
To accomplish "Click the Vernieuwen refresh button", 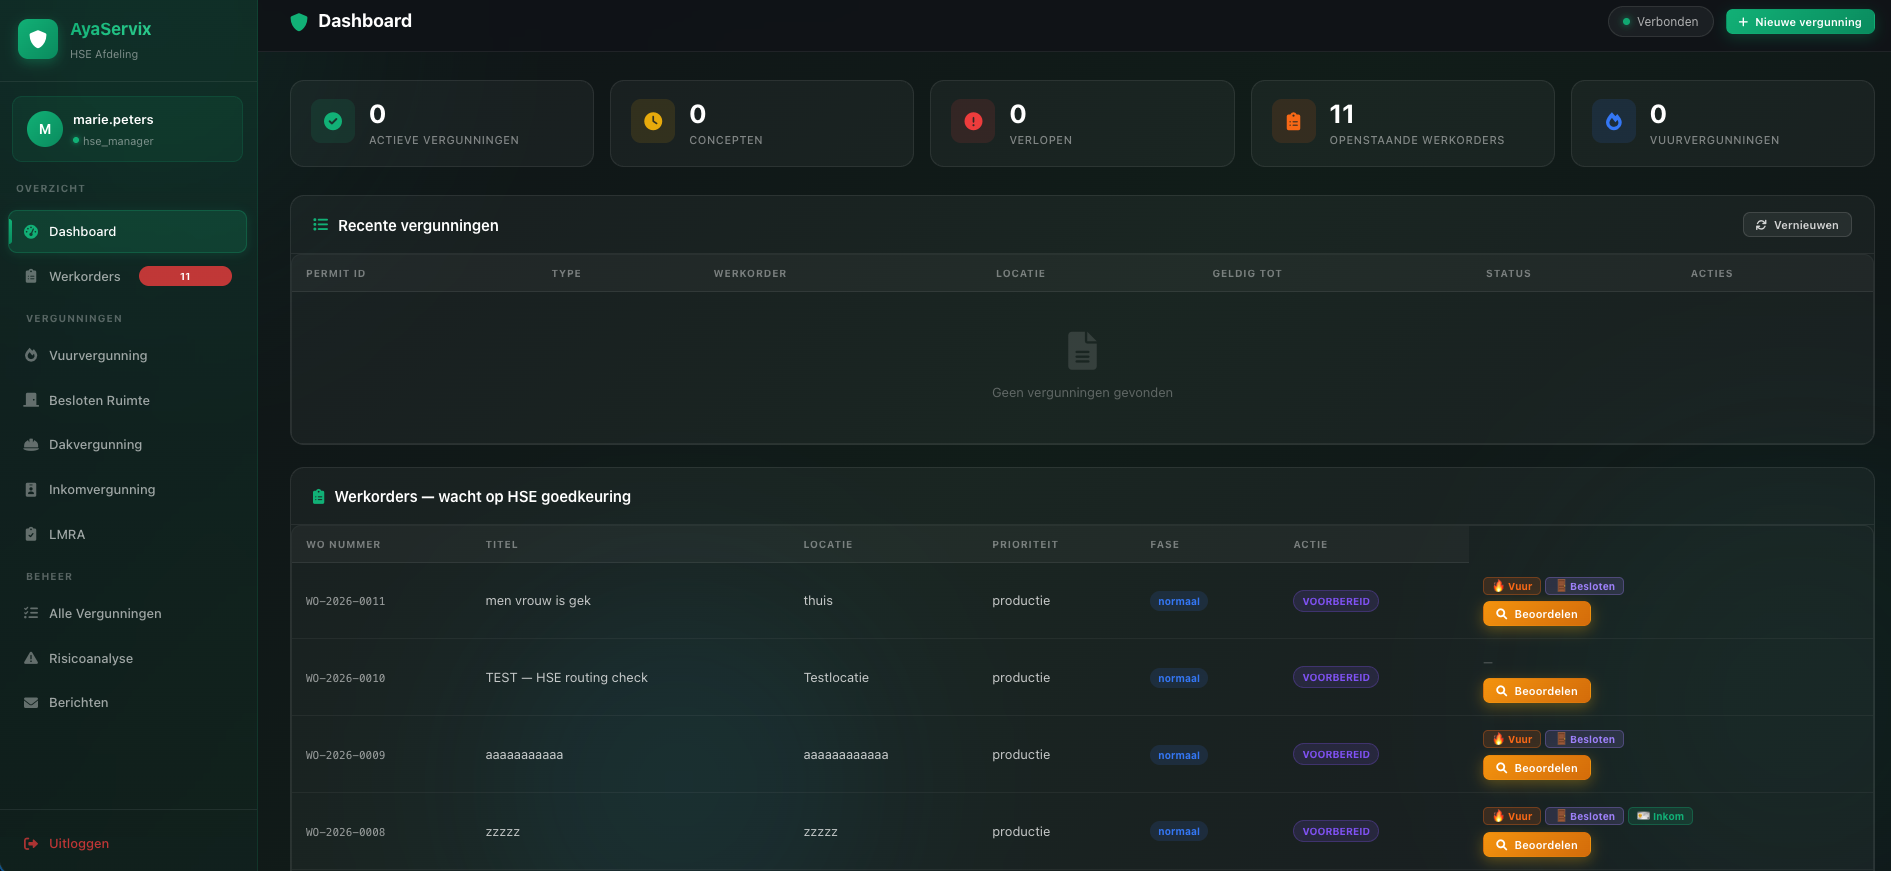I will (x=1797, y=225).
